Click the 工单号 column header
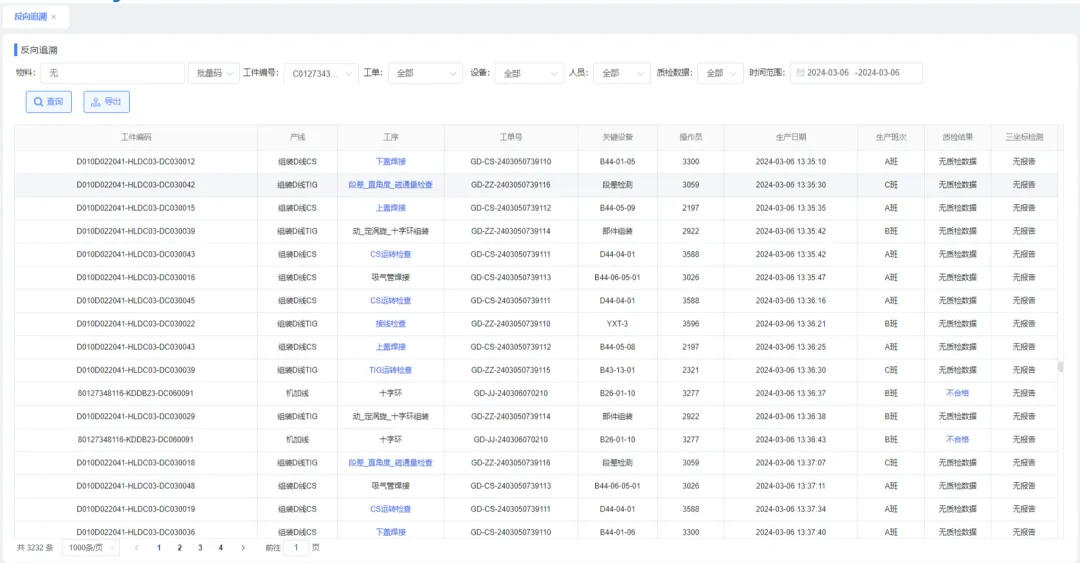1080x563 pixels. tap(511, 137)
